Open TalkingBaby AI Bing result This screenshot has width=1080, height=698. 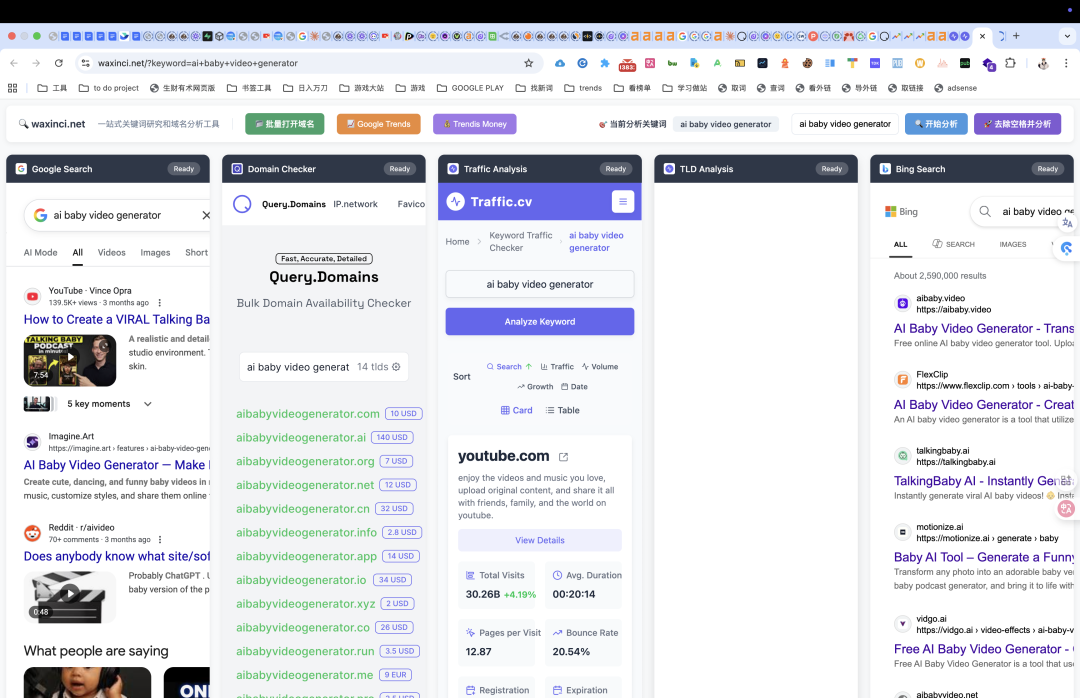(984, 481)
